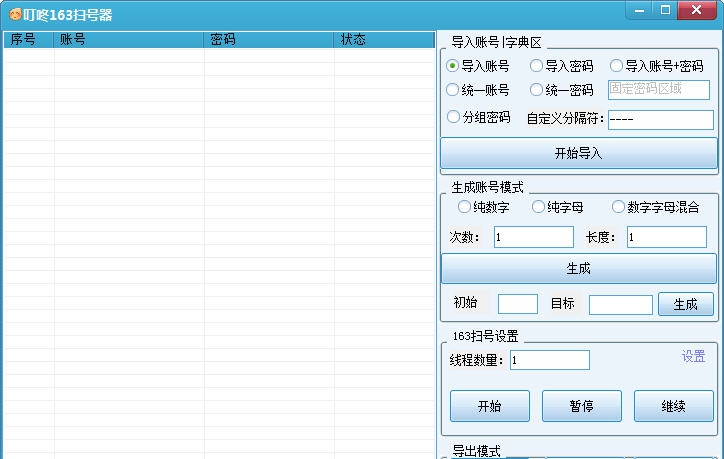Sort by the 账号 column header
Image resolution: width=724 pixels, height=459 pixels.
[129, 40]
